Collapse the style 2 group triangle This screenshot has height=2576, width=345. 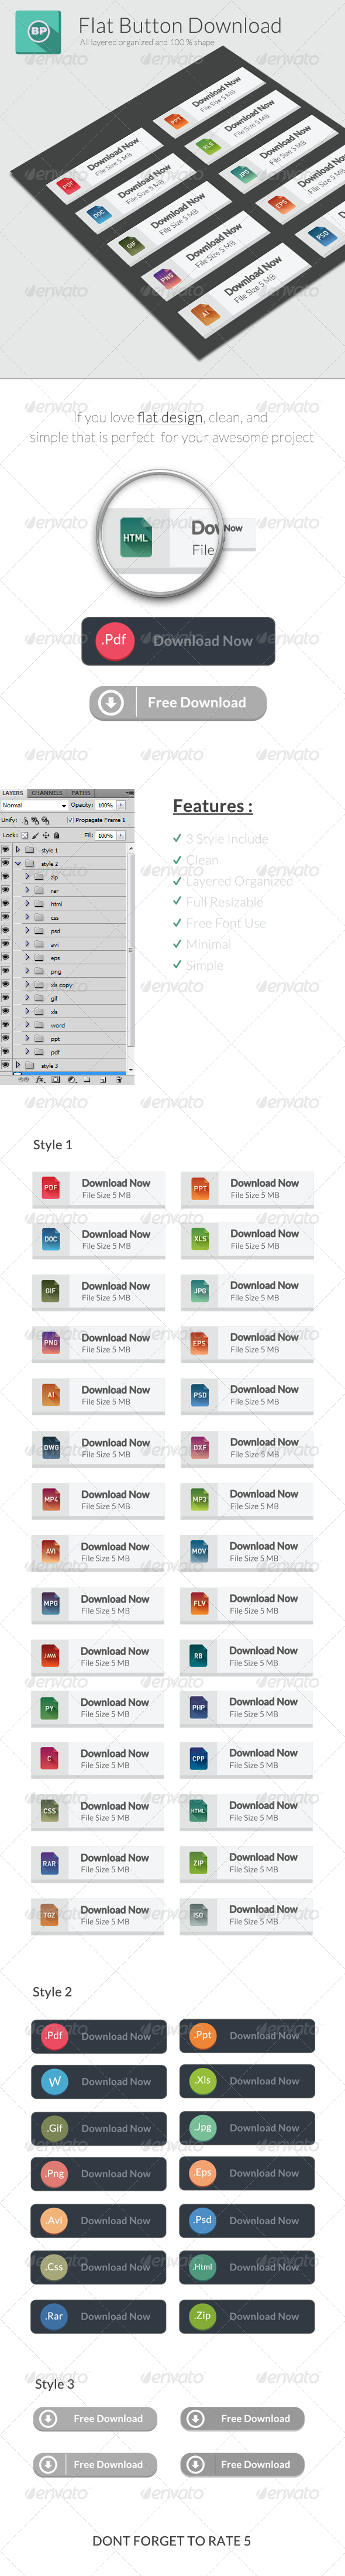pyautogui.click(x=17, y=863)
